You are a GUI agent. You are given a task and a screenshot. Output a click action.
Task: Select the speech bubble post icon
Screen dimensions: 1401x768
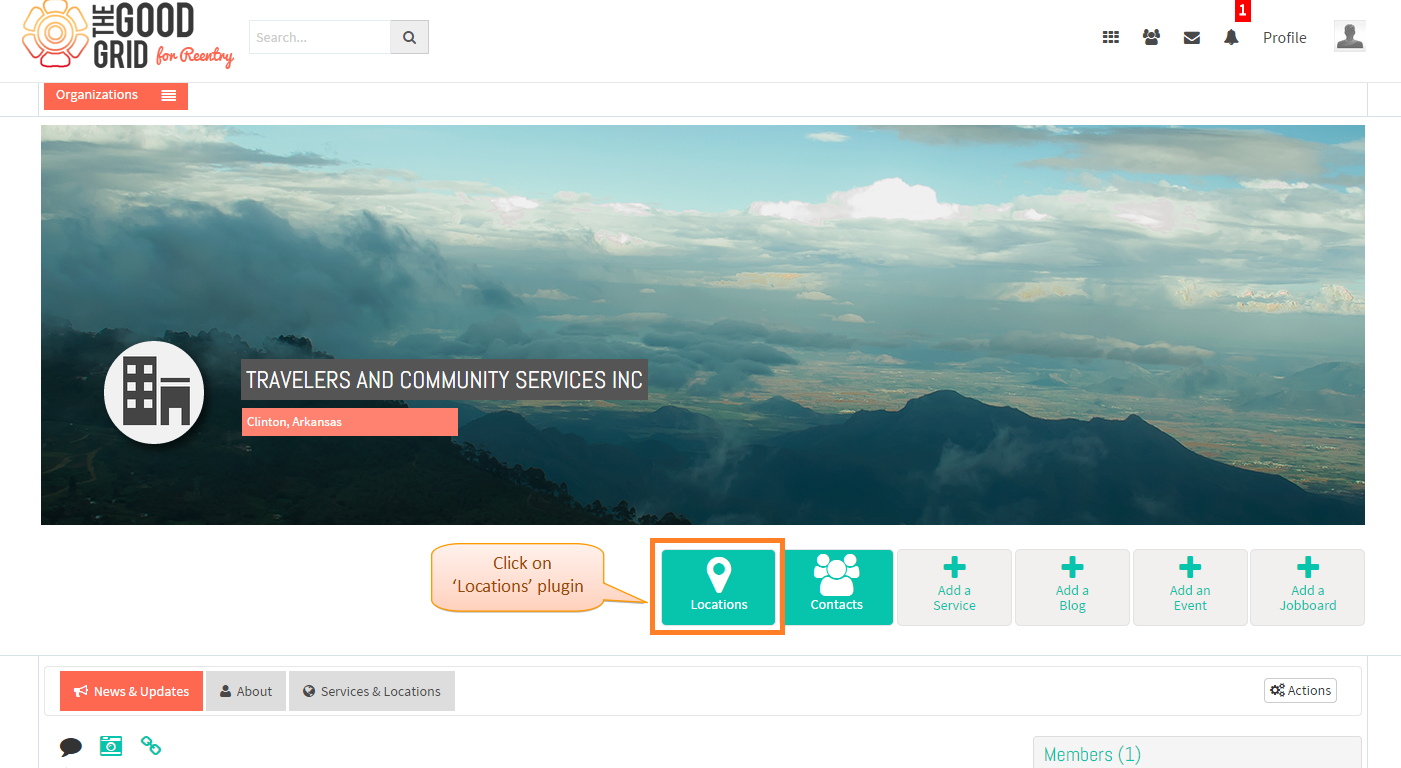pos(71,746)
